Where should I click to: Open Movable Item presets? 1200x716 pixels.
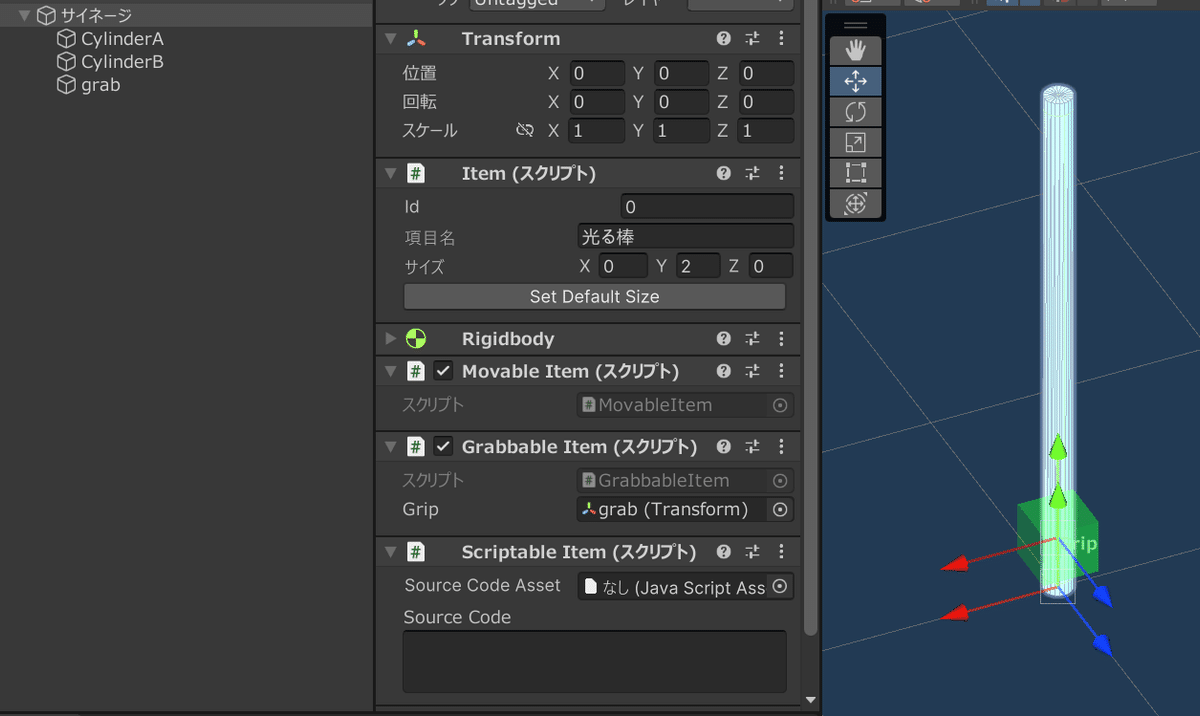753,371
